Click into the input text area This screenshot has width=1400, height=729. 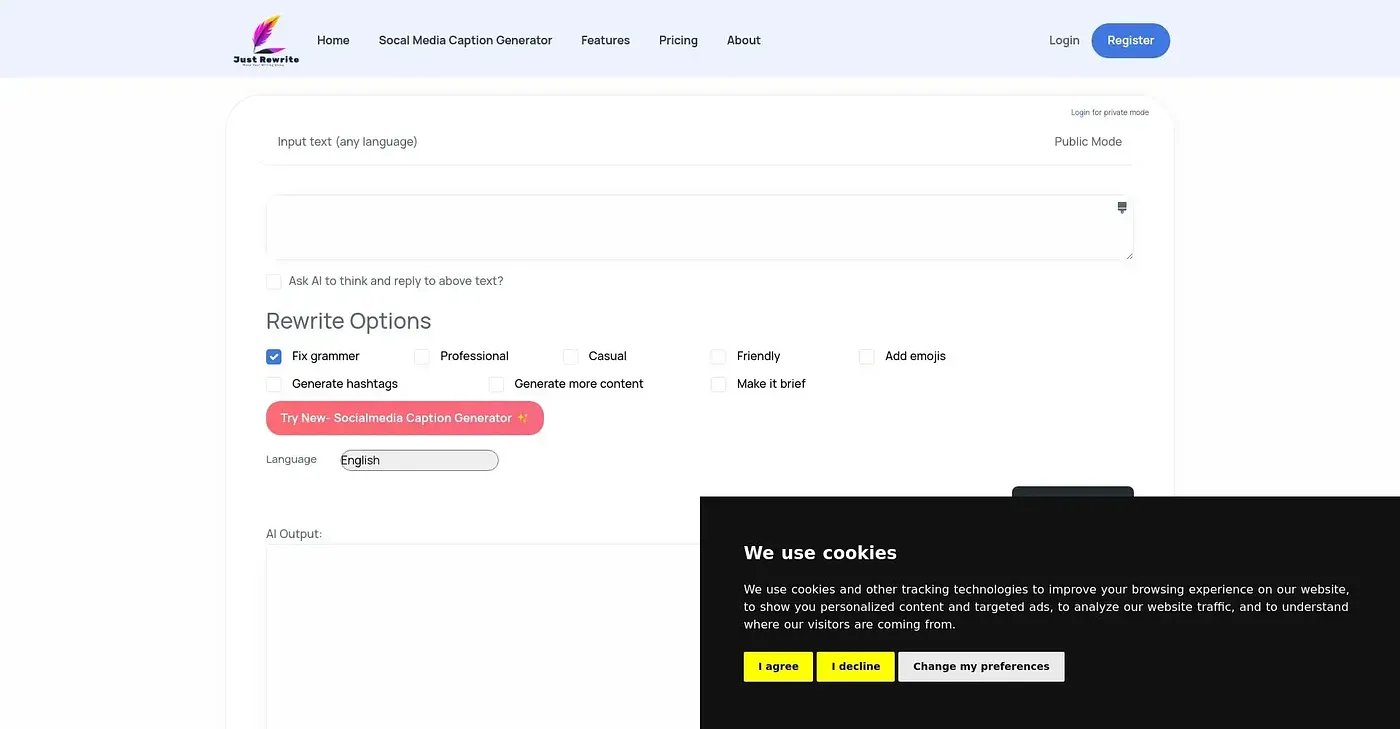700,227
